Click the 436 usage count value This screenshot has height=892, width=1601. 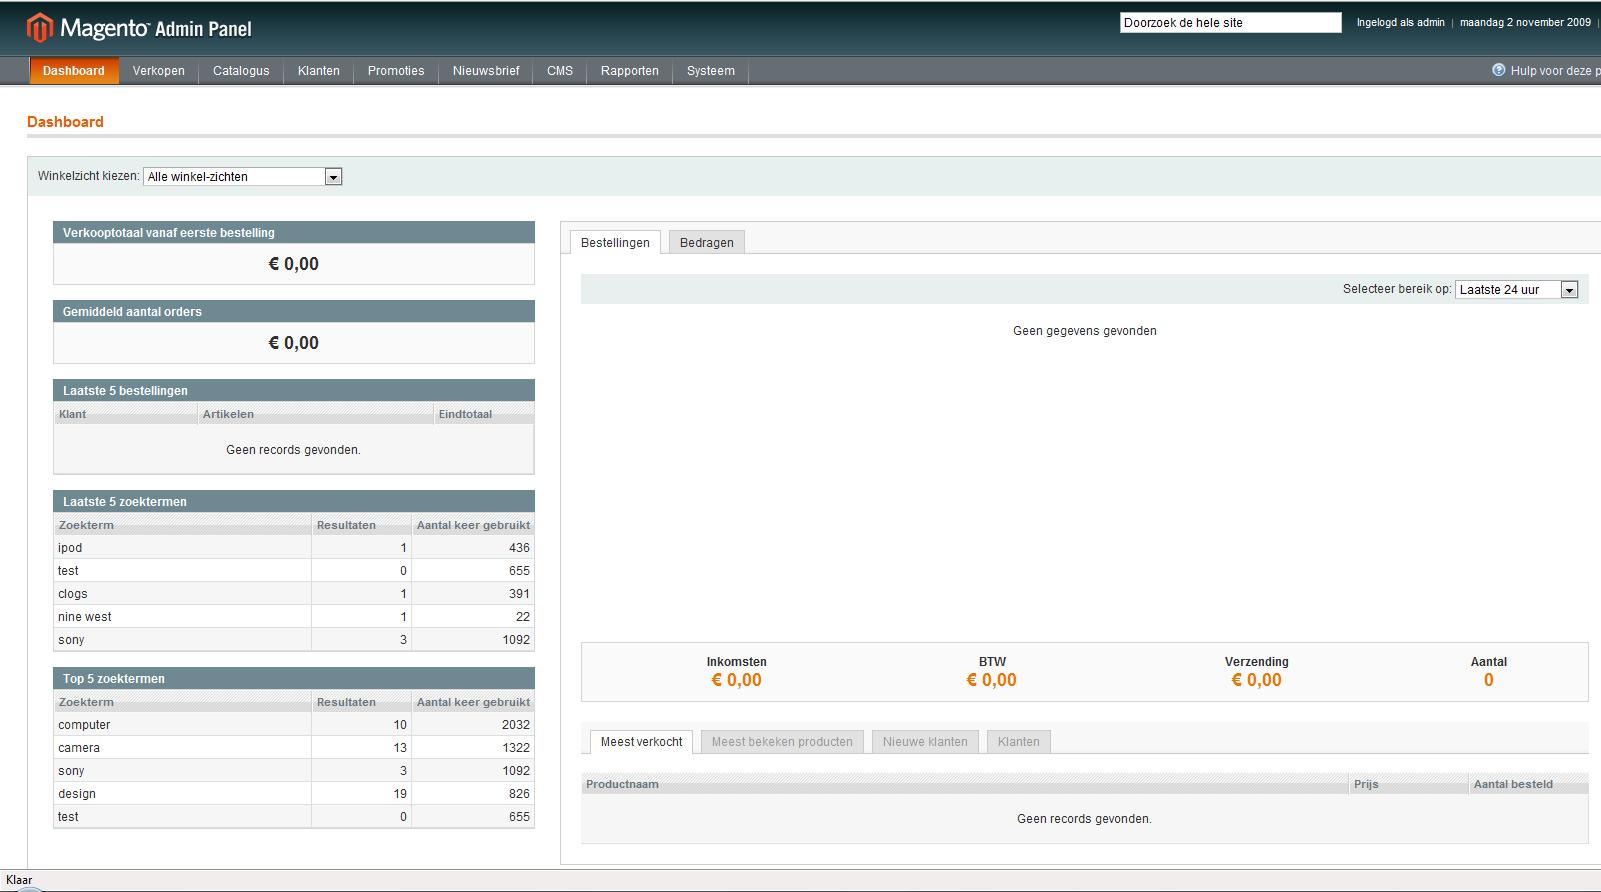click(x=519, y=548)
